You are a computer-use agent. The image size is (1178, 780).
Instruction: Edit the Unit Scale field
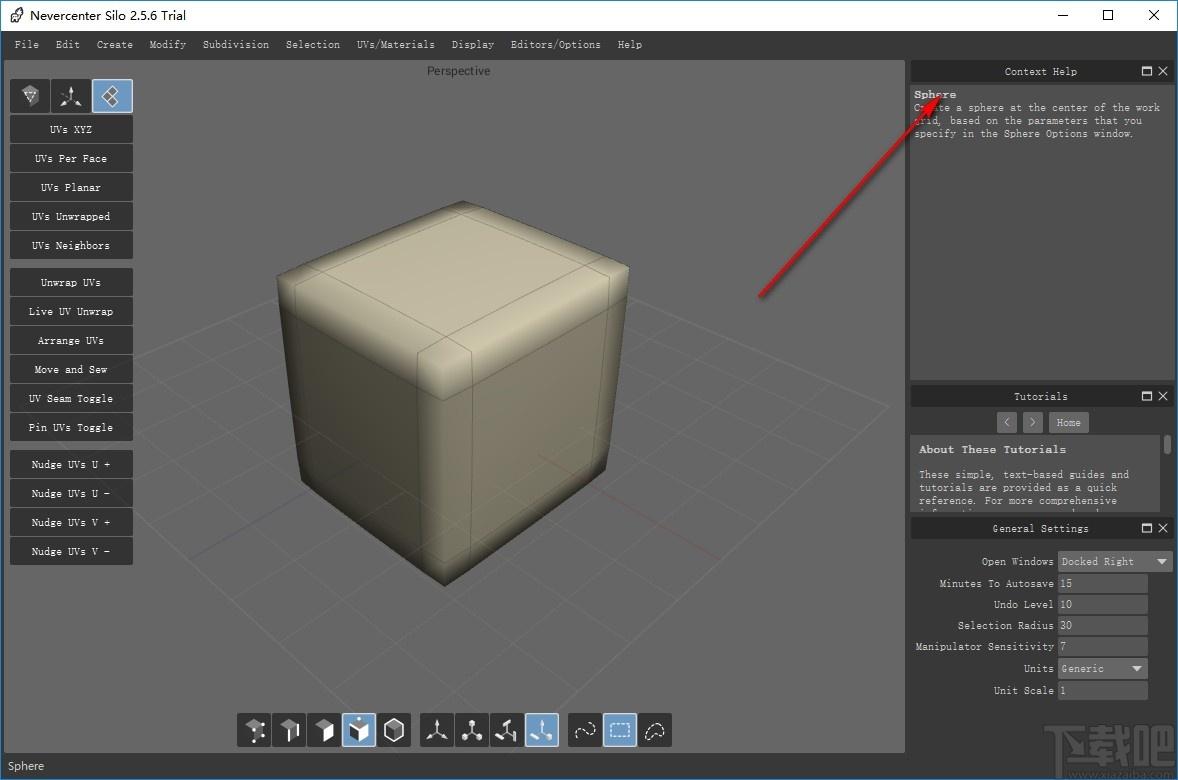pos(1103,690)
